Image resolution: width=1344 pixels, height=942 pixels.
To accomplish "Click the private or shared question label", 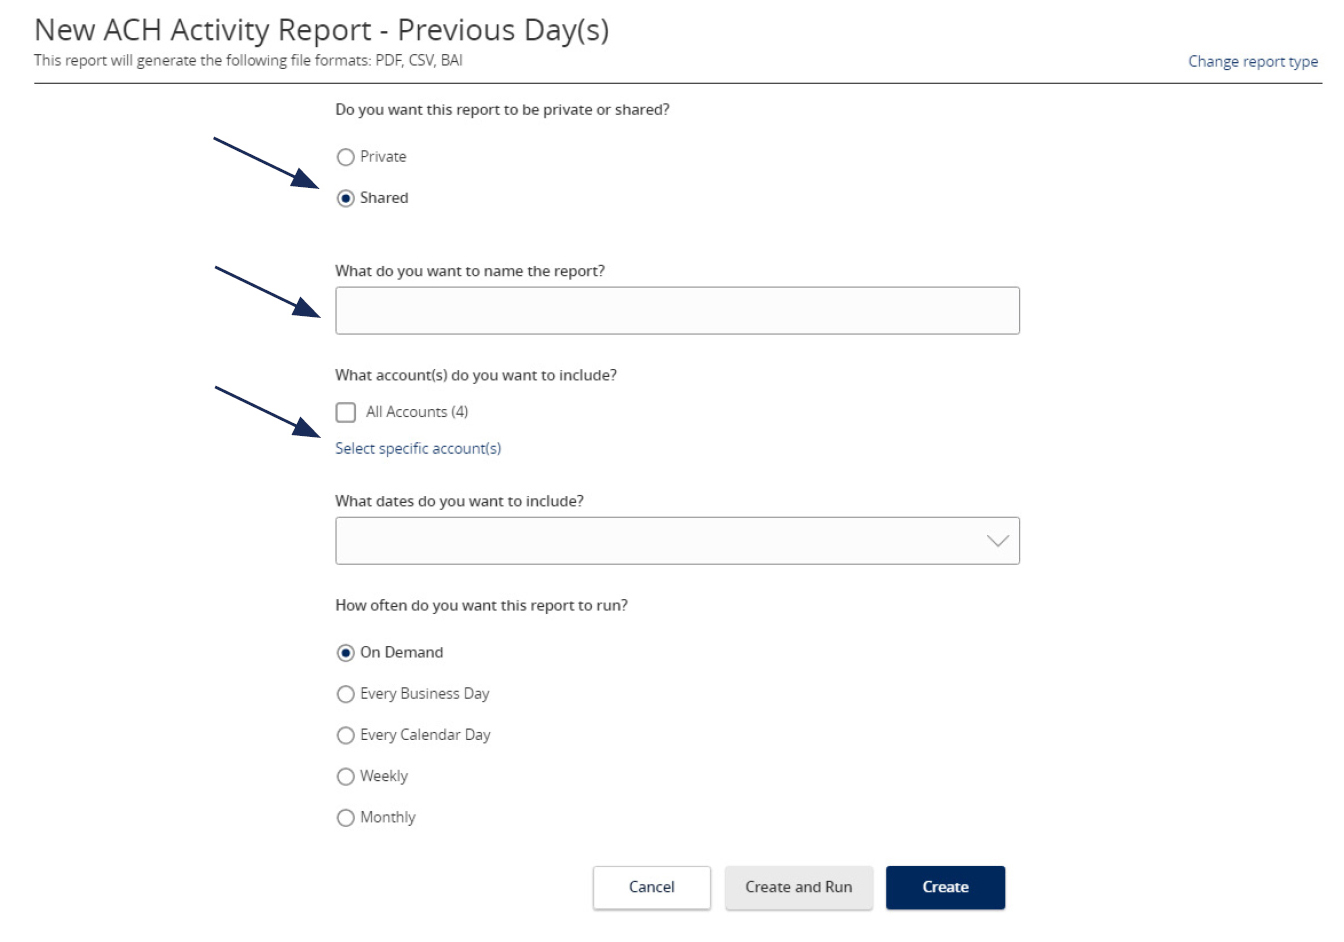I will (x=501, y=112).
